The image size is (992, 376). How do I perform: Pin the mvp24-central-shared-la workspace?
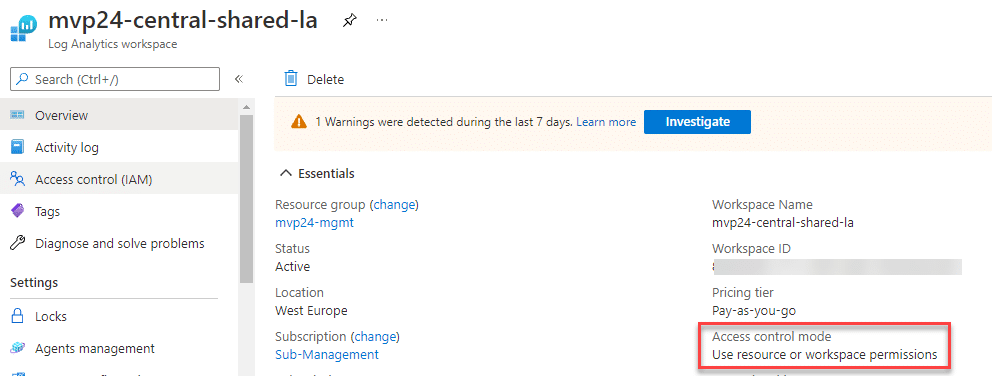(349, 21)
